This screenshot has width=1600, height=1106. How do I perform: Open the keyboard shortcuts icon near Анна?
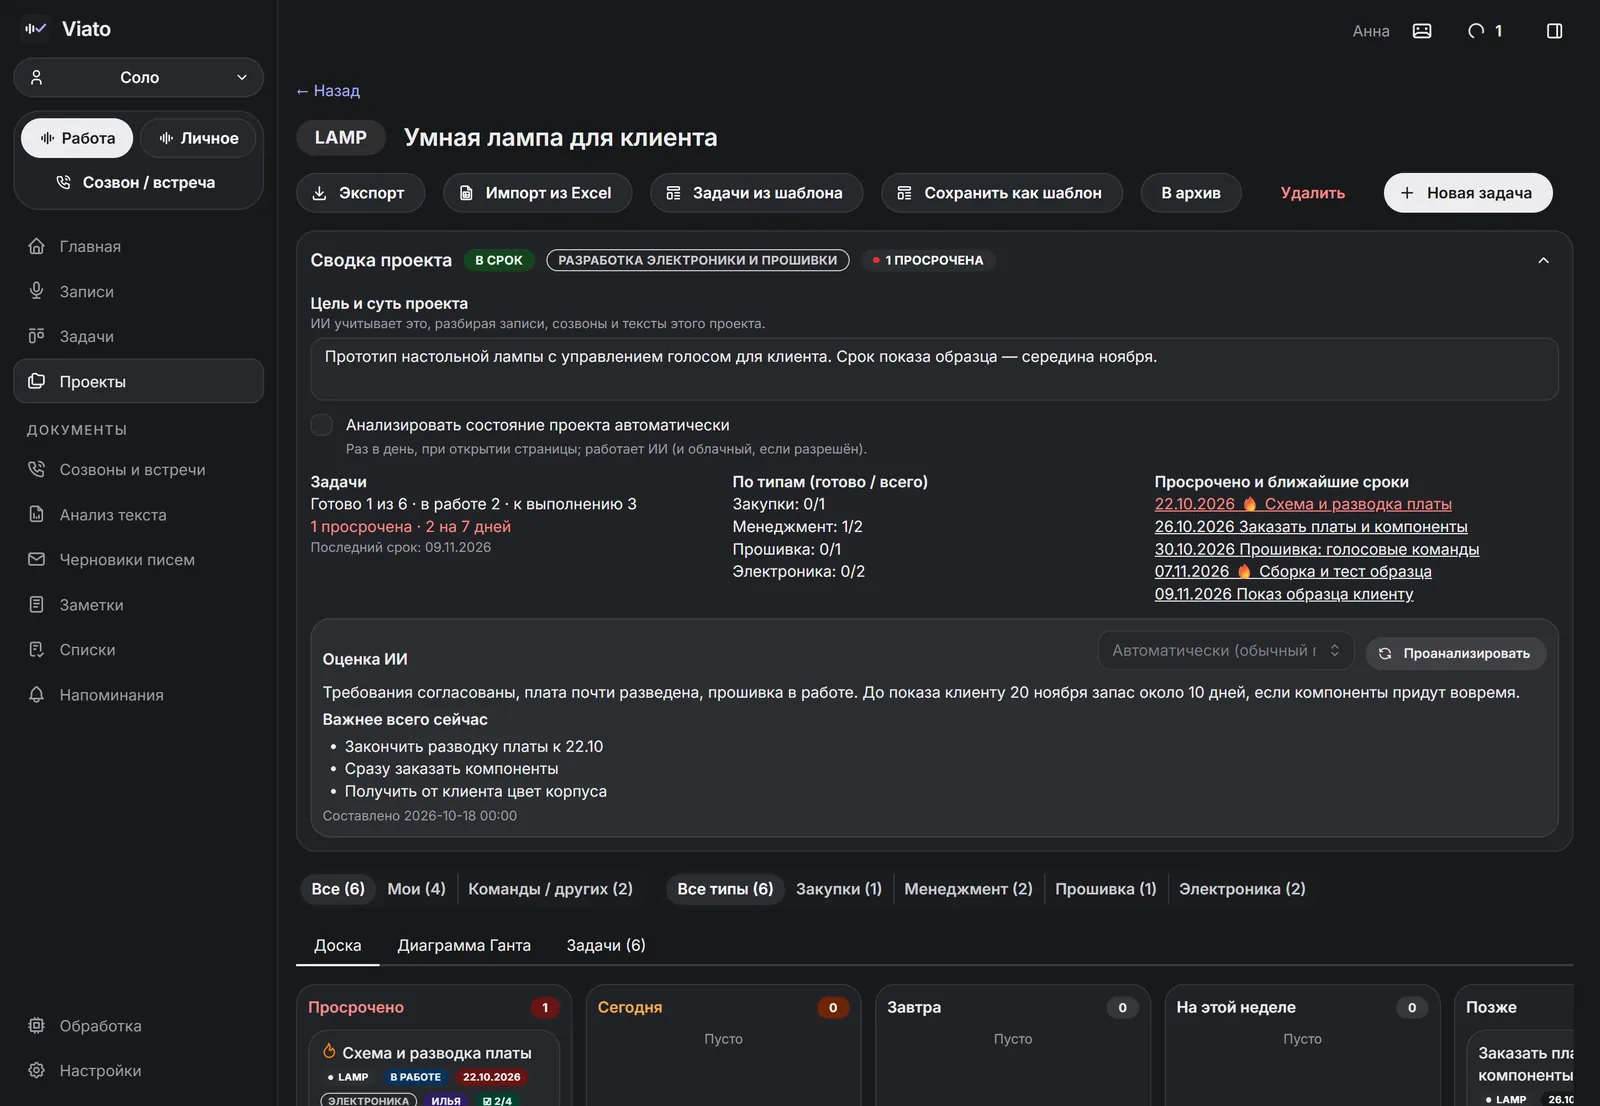[x=1421, y=31]
